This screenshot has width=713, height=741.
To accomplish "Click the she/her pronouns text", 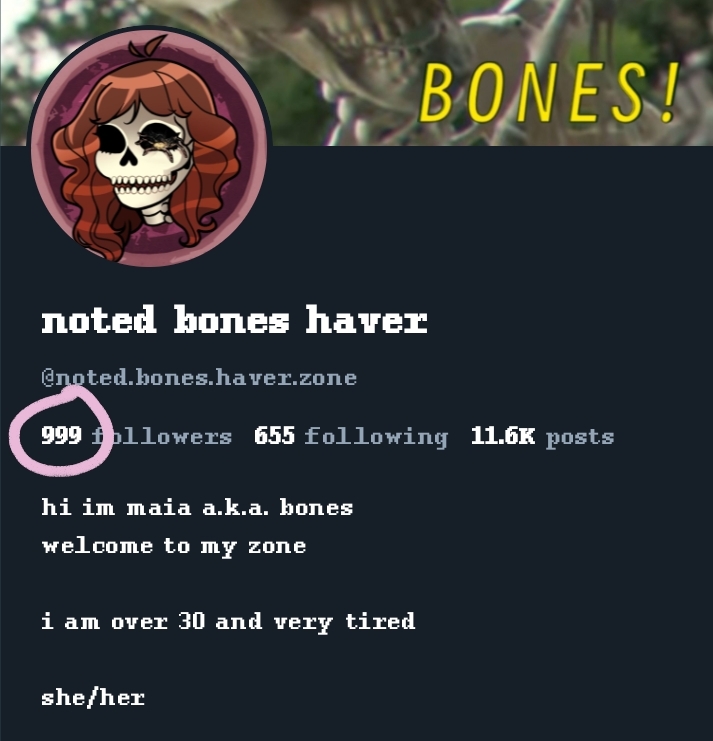I will [x=93, y=697].
